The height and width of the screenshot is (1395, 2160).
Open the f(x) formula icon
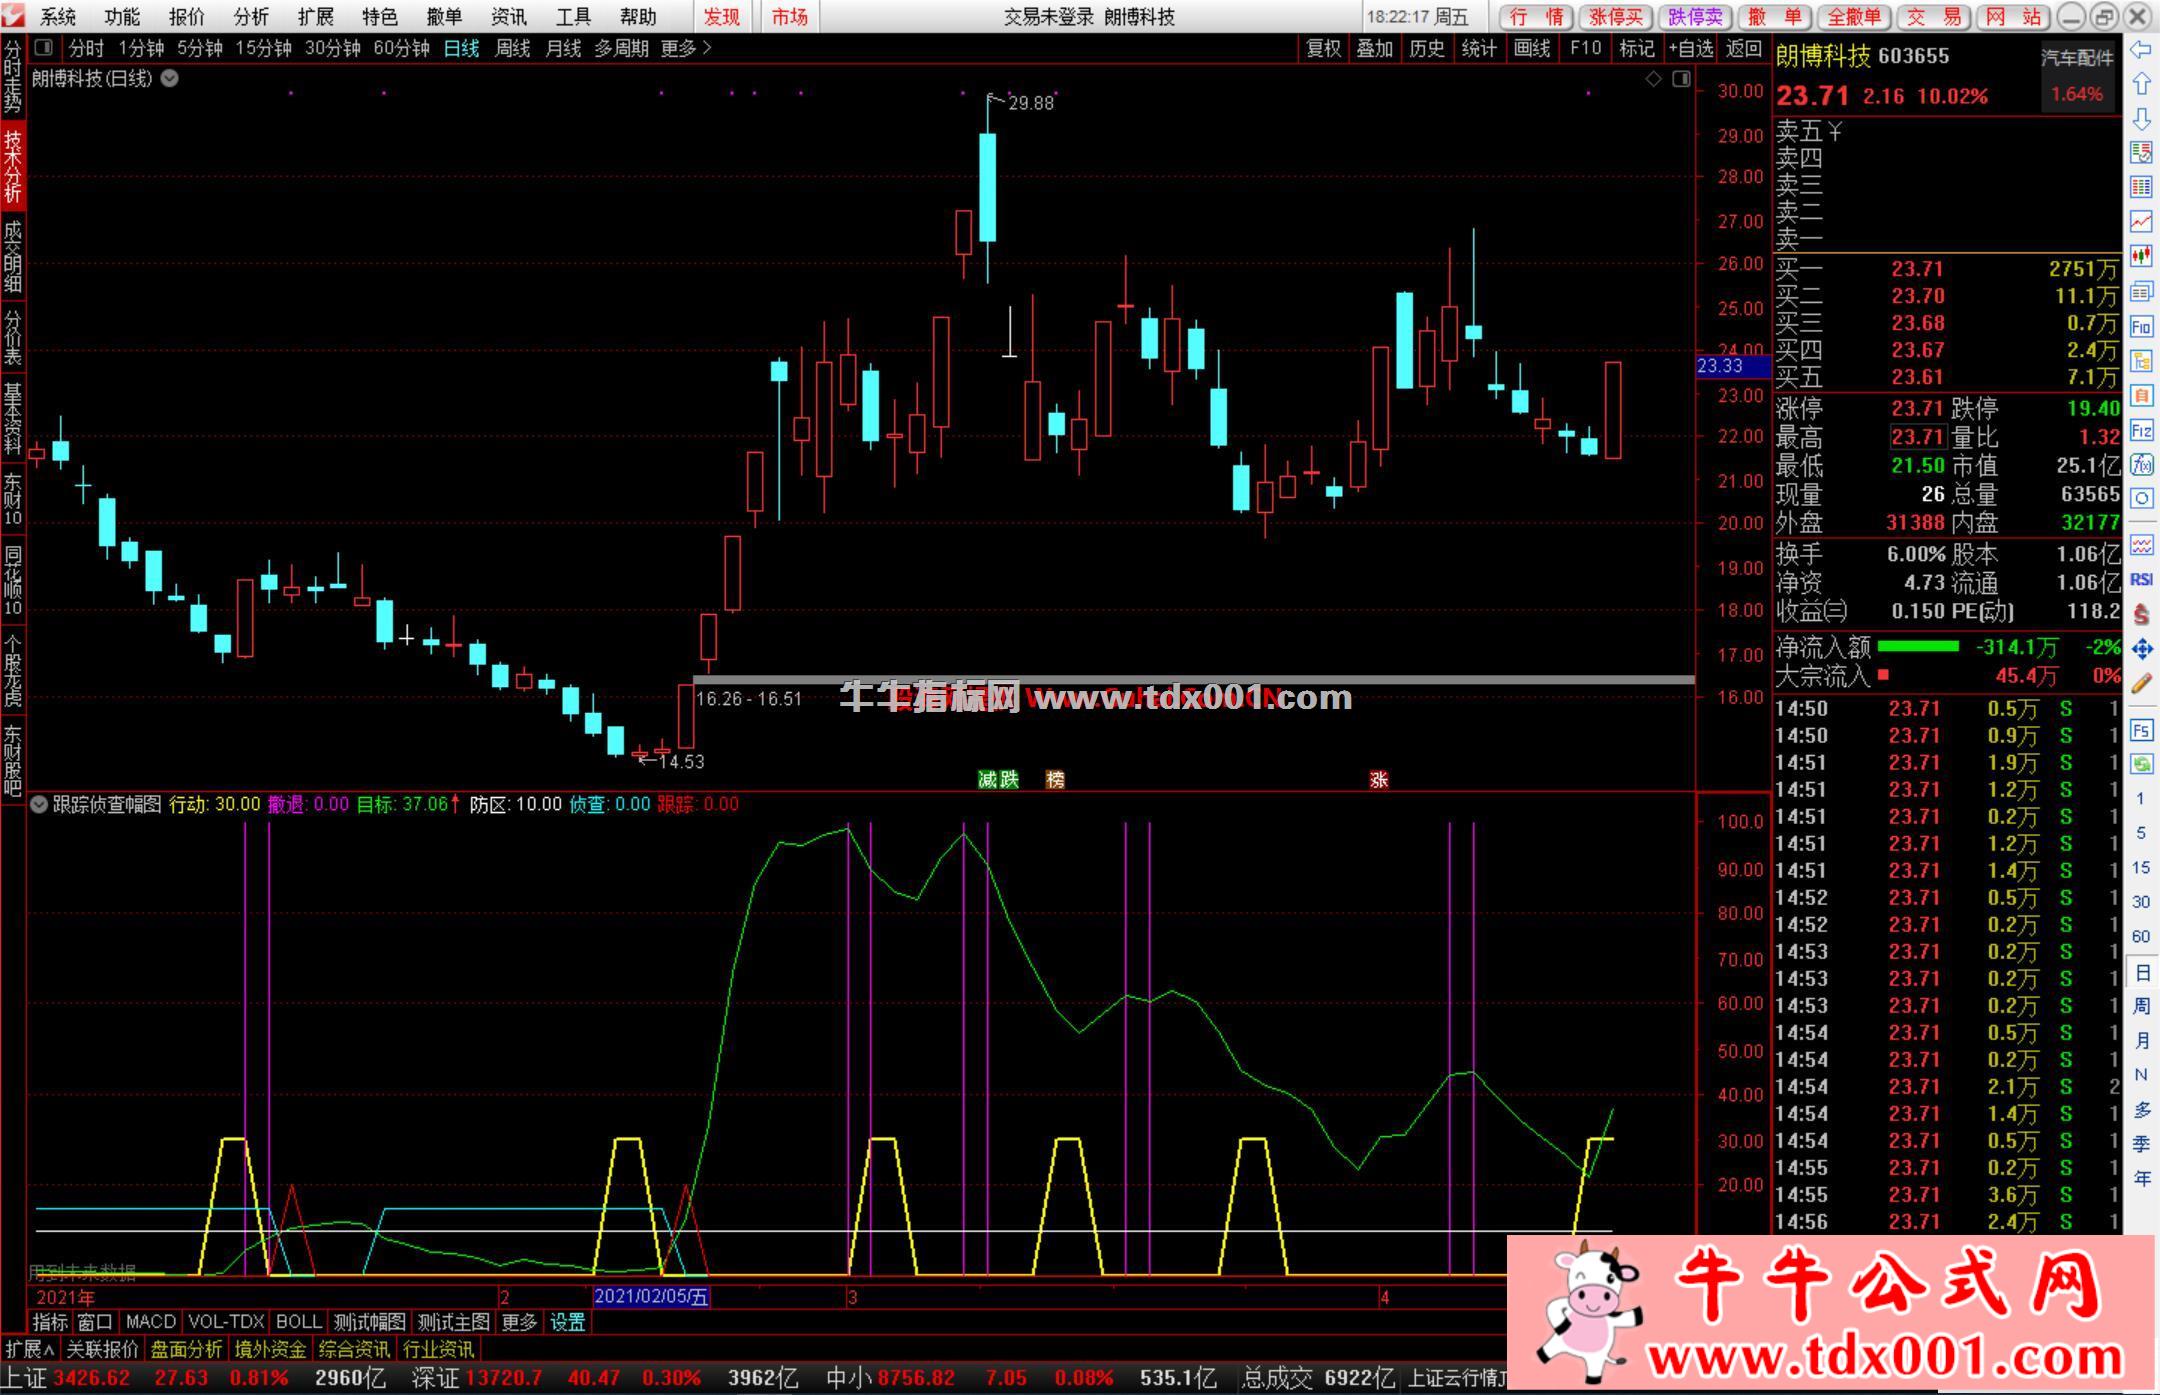(x=2141, y=464)
